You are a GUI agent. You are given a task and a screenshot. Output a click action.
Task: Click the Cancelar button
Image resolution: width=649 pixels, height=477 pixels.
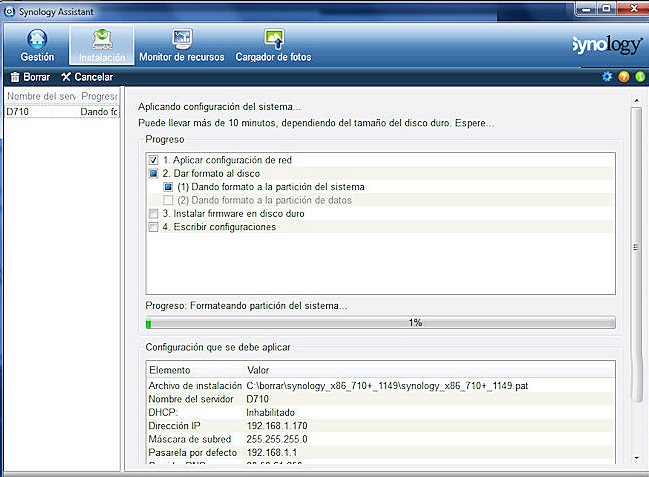87,77
